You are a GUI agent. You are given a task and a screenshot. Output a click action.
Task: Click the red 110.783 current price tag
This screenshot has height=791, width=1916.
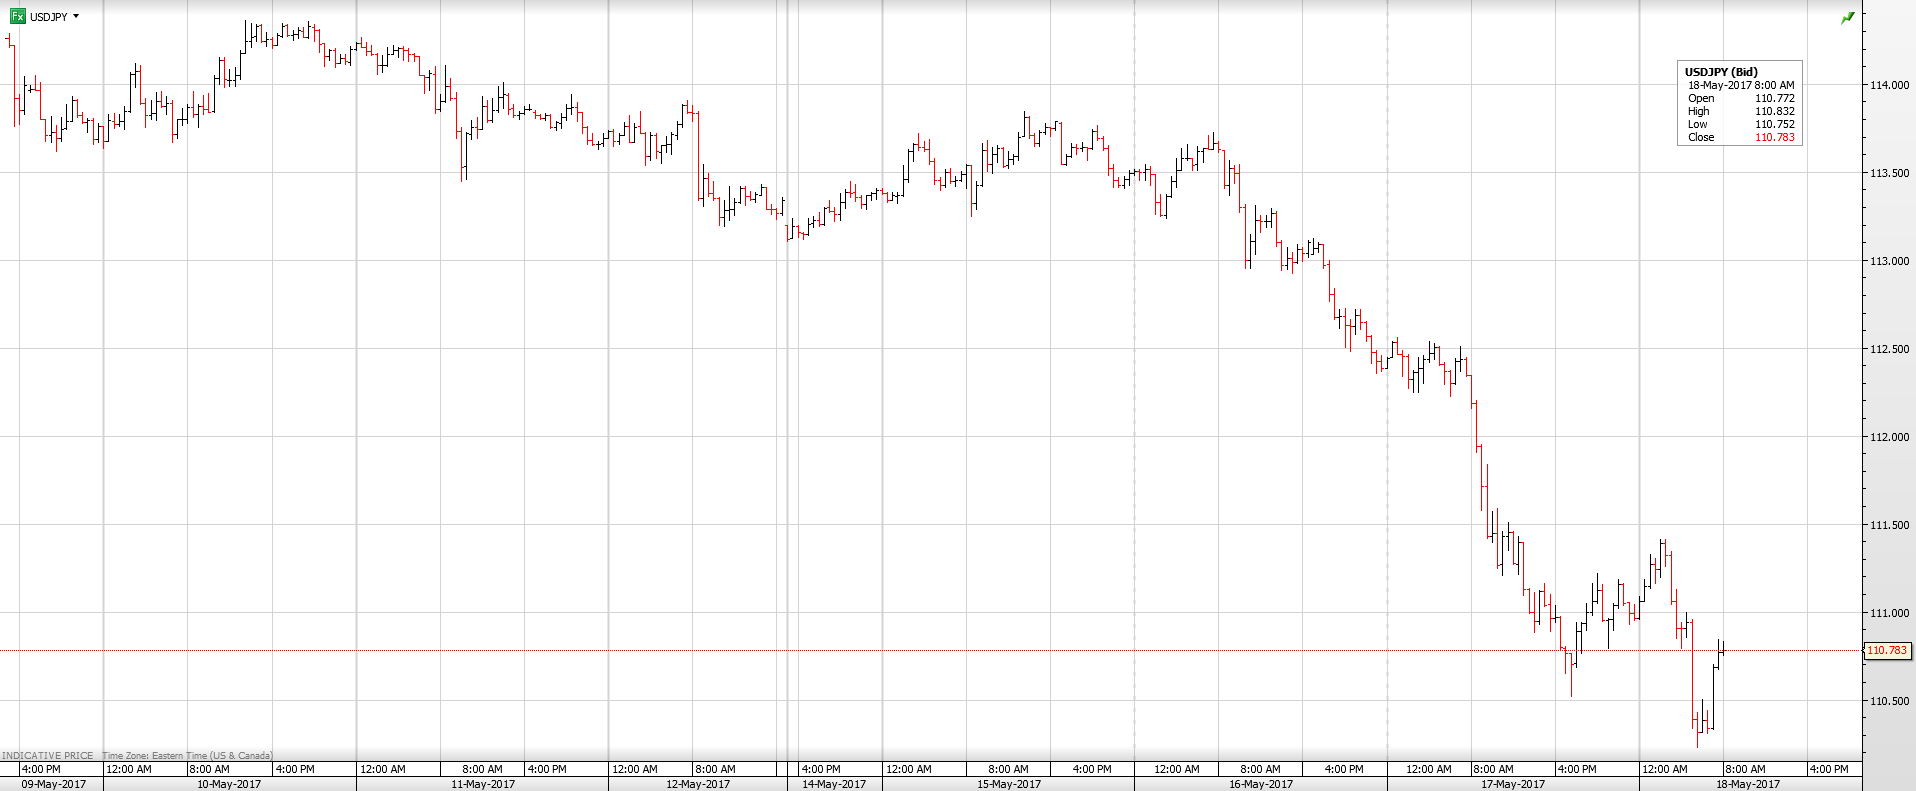[1887, 651]
